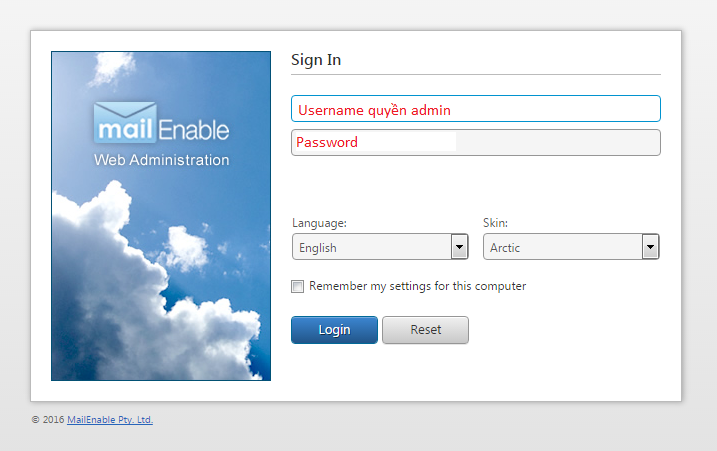The image size is (717, 451).
Task: Click the Language: label
Action: pos(319,223)
